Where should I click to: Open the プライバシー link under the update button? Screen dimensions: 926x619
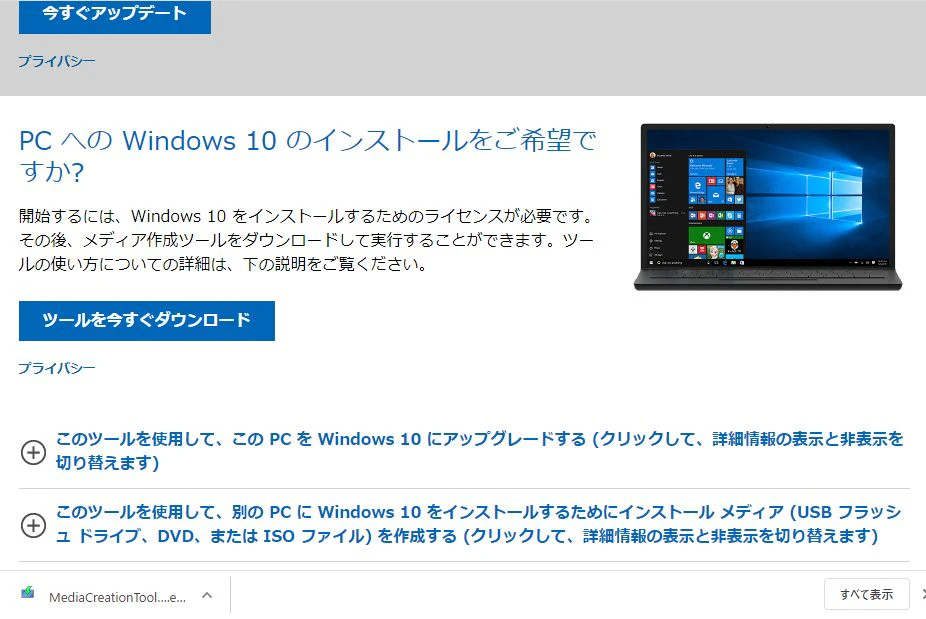pos(57,61)
